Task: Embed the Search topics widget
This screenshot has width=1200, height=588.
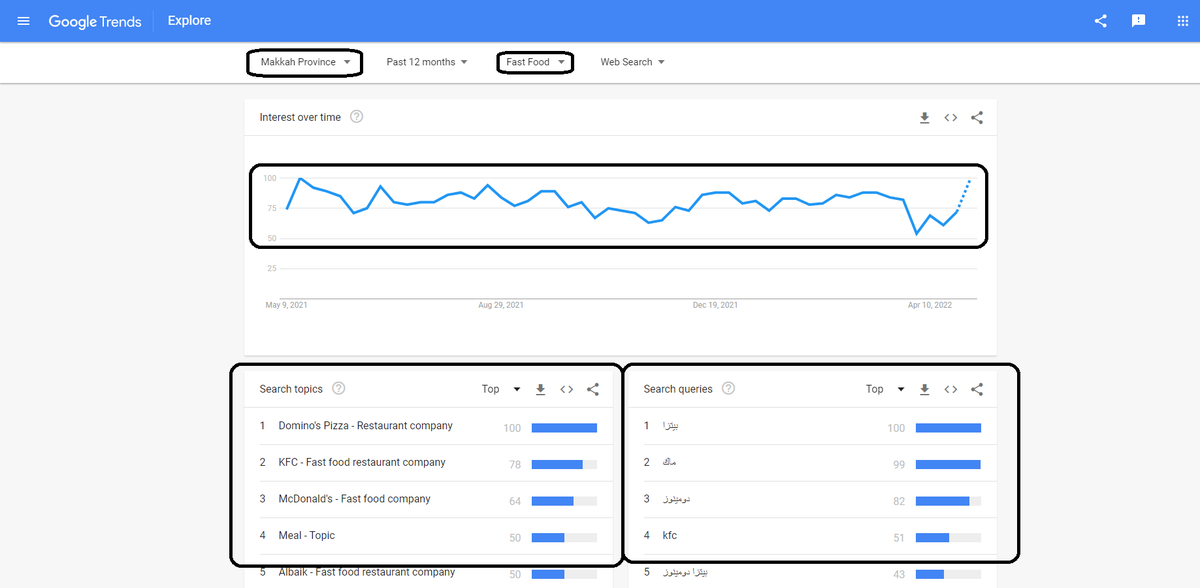Action: (567, 390)
